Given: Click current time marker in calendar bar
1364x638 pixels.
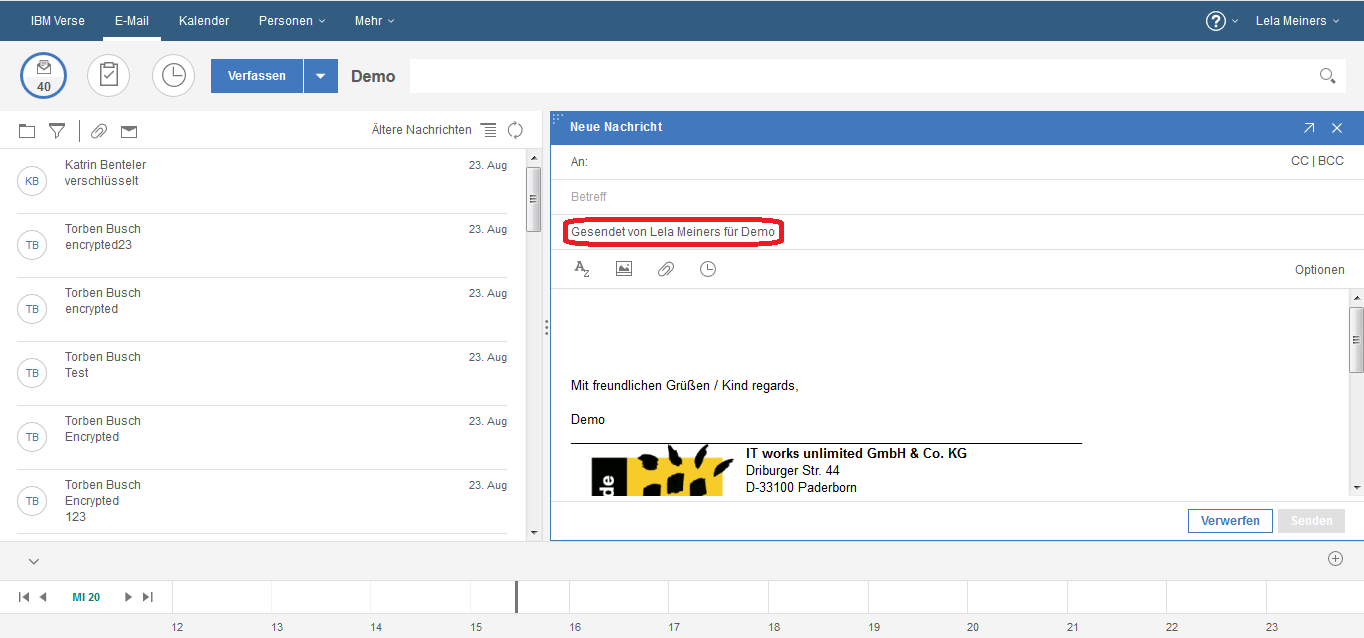Looking at the screenshot, I should point(516,597).
